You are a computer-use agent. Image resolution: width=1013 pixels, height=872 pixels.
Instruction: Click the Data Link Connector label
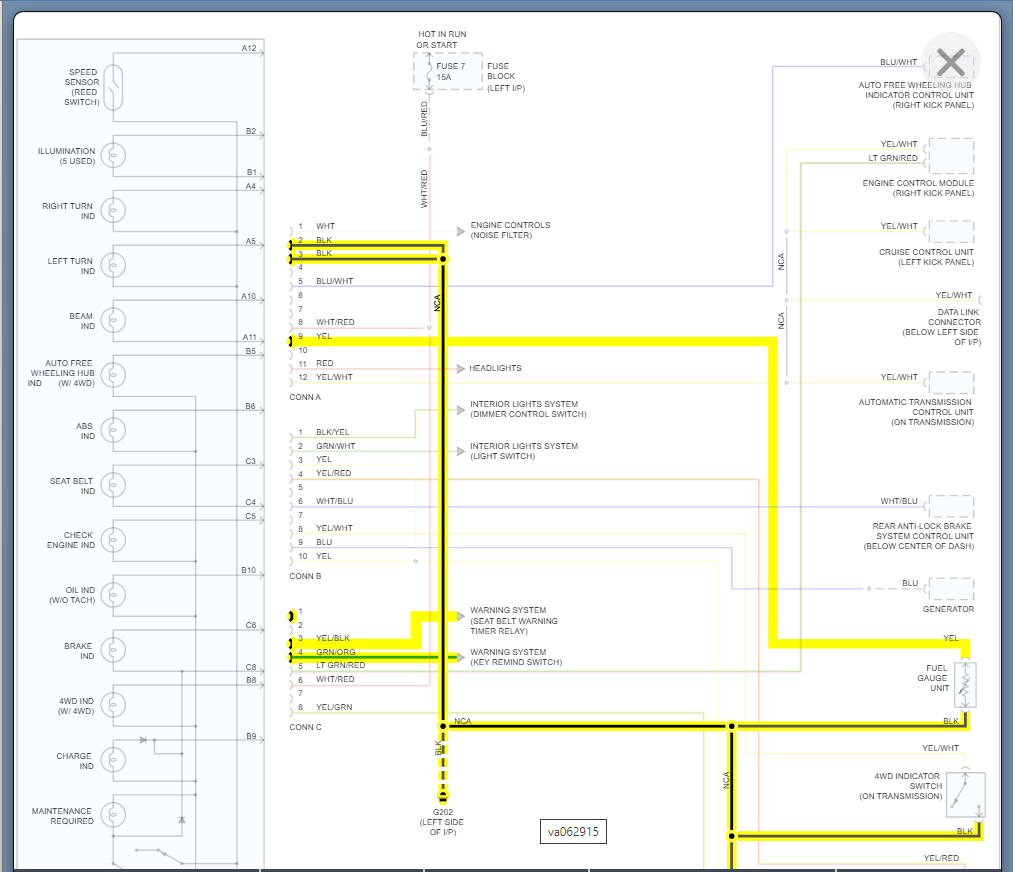(942, 327)
